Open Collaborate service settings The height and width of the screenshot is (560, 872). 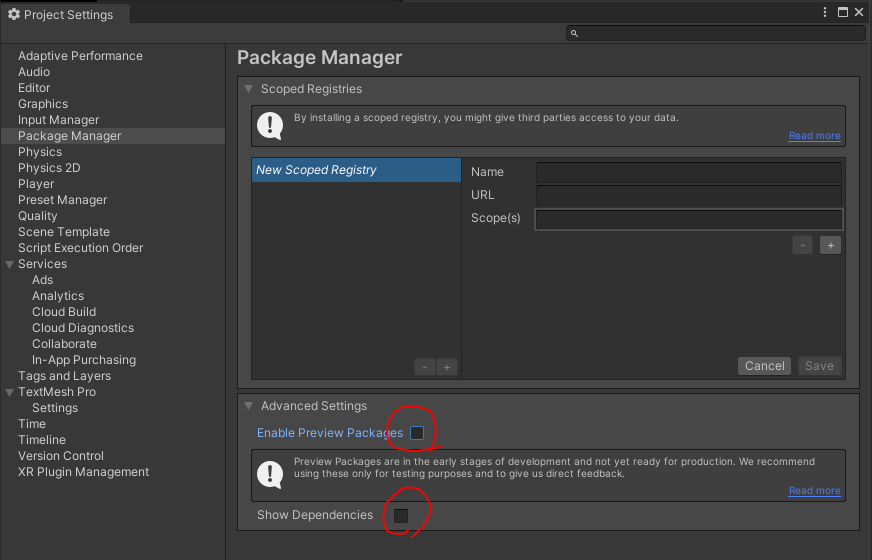pyautogui.click(x=65, y=344)
